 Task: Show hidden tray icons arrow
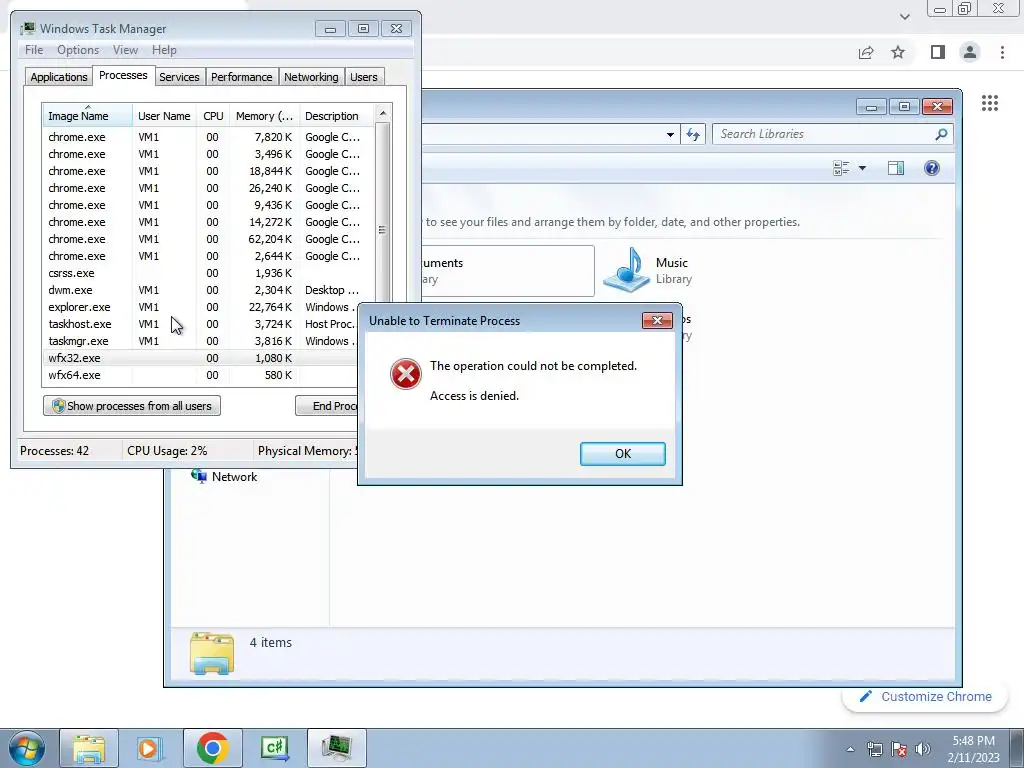click(850, 749)
